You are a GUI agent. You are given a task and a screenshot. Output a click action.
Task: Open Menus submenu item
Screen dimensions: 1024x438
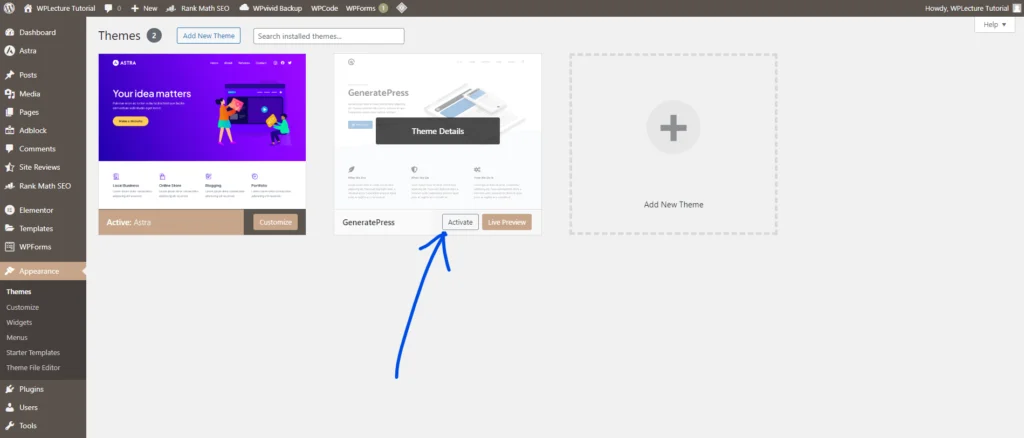17,337
